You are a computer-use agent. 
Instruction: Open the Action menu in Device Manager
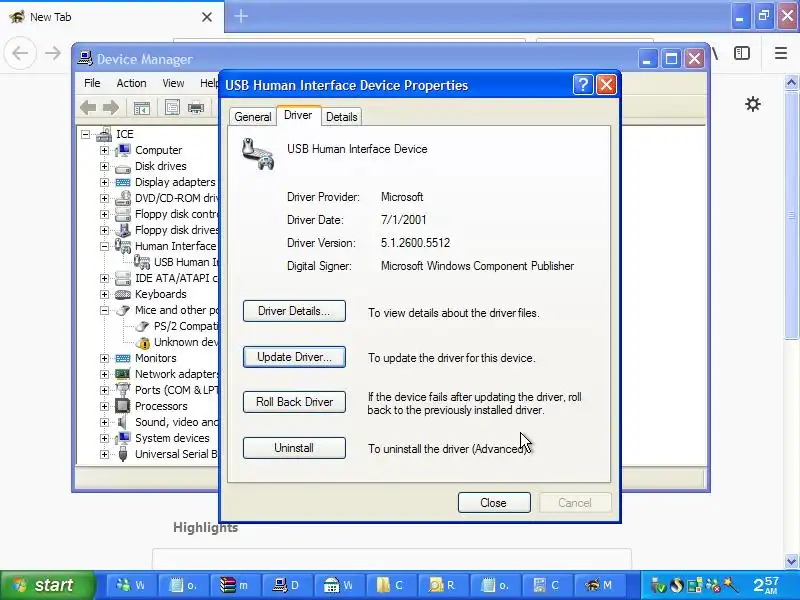point(131,83)
